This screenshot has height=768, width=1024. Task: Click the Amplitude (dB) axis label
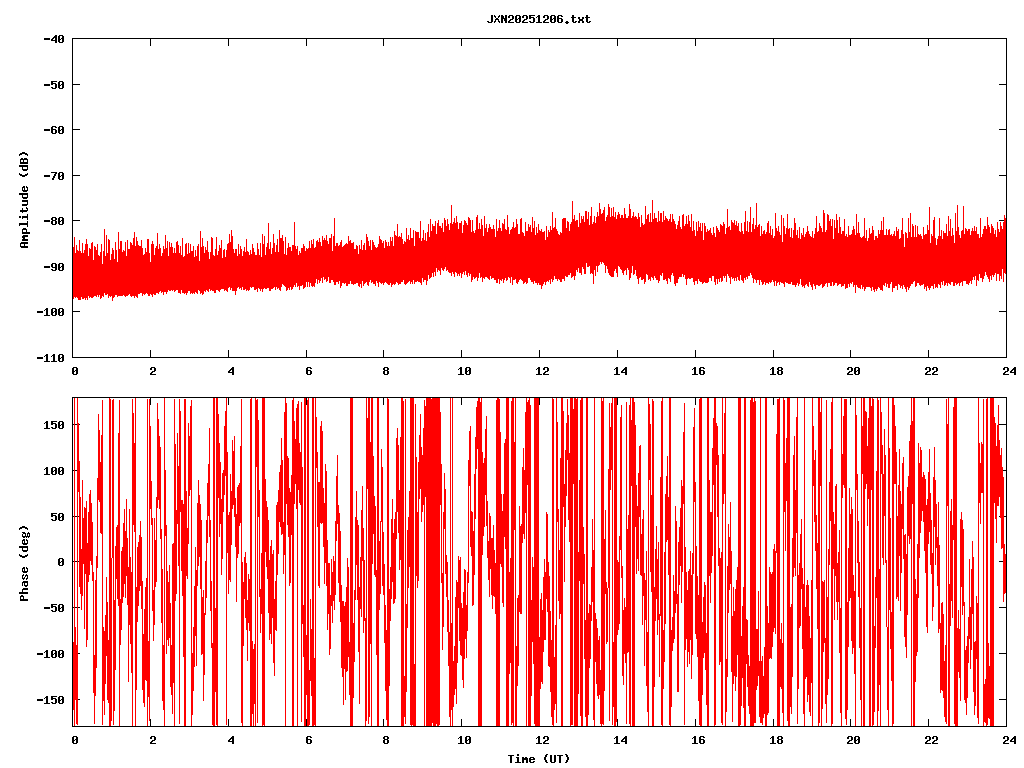point(23,200)
